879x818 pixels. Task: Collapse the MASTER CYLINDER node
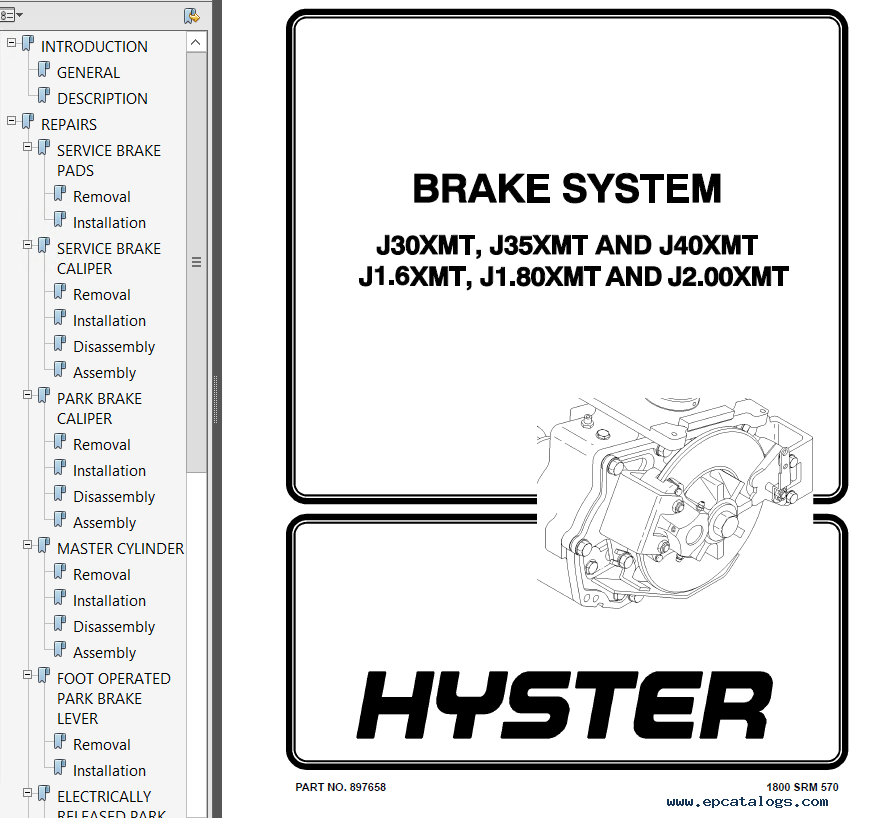[x=27, y=544]
